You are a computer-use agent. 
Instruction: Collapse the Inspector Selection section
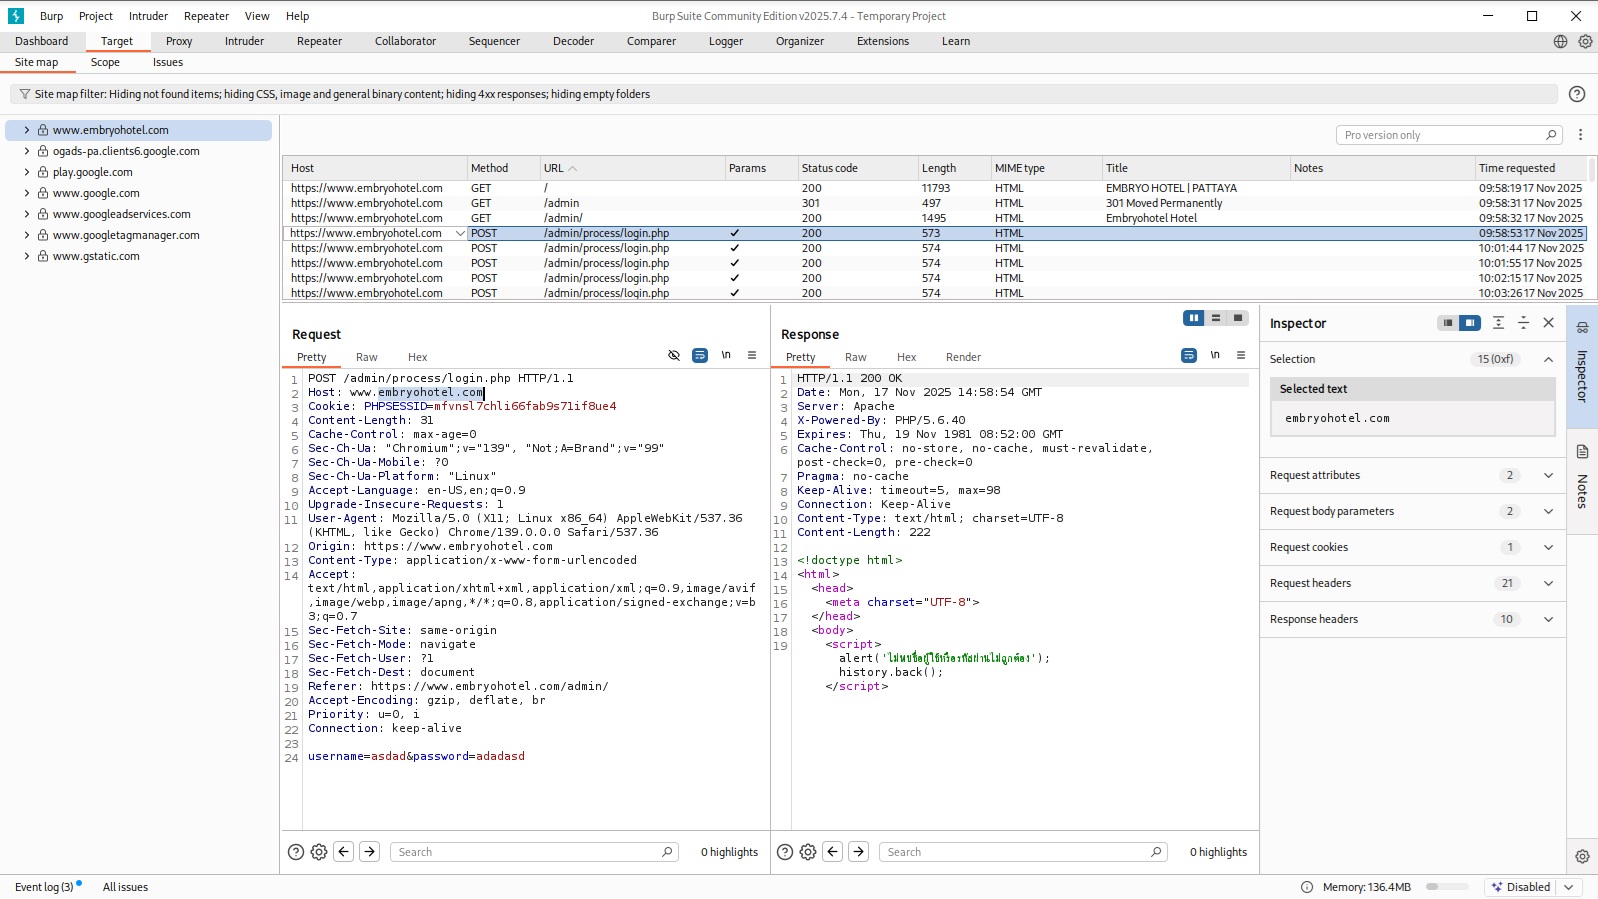(x=1549, y=359)
